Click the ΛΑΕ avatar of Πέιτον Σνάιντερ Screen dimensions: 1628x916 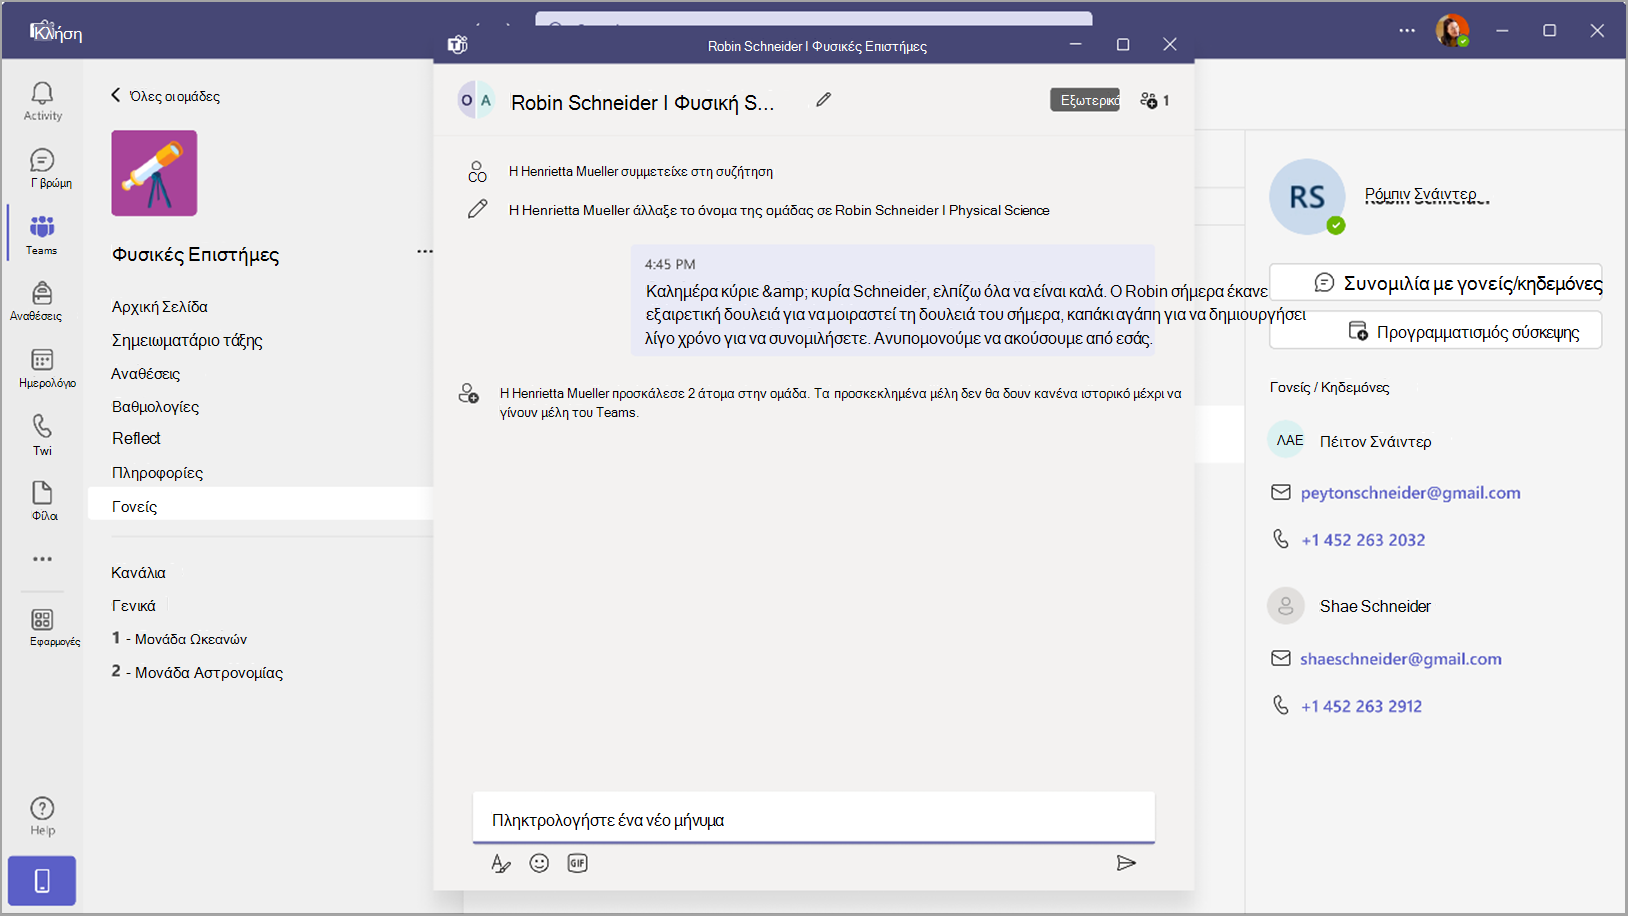click(1287, 439)
